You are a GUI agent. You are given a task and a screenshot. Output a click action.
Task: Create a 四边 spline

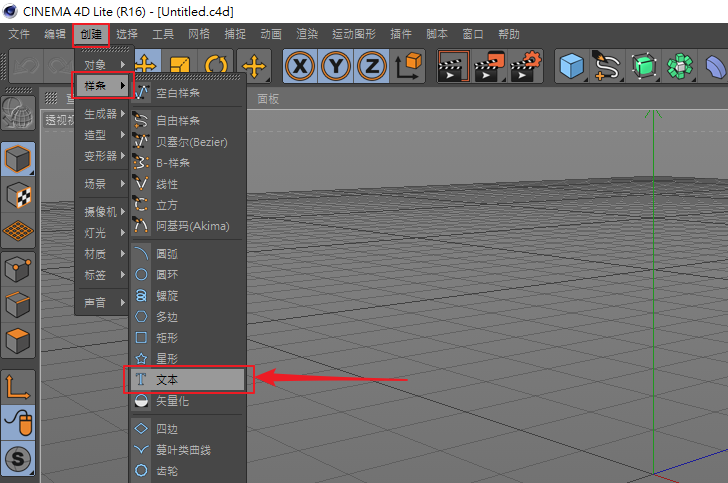(x=188, y=429)
